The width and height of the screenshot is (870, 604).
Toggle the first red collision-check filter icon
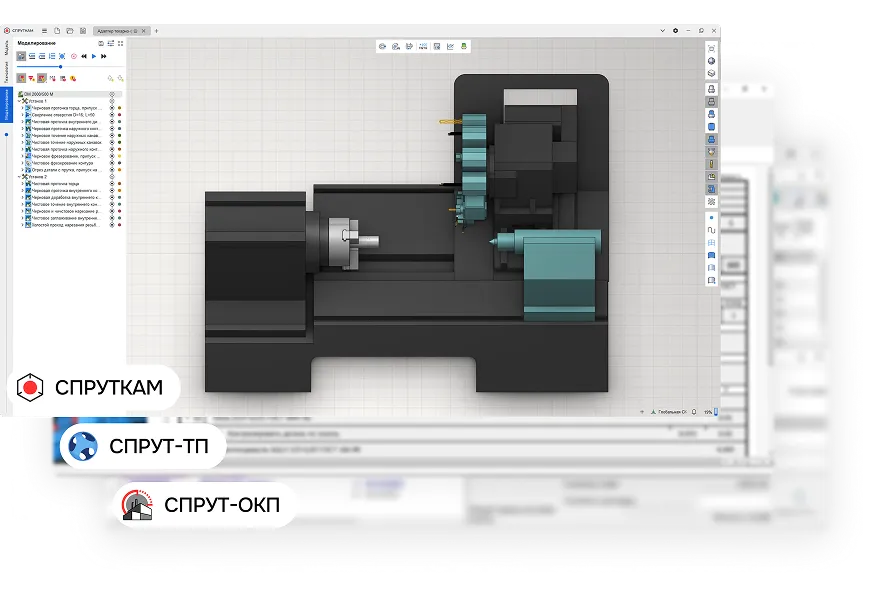pos(21,78)
